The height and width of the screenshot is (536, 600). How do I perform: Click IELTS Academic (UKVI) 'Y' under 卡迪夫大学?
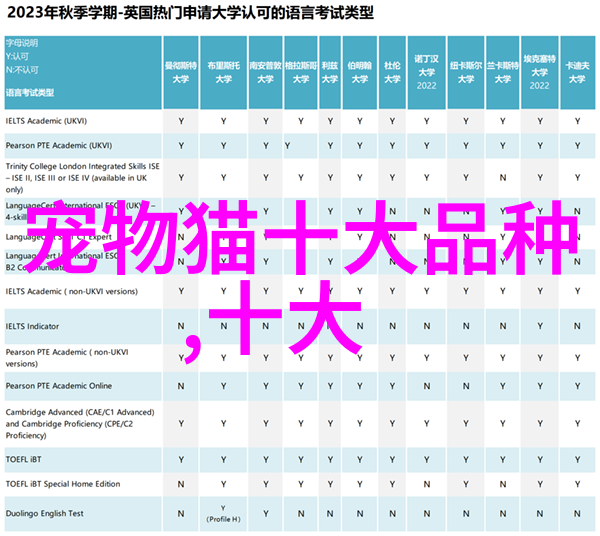[577, 121]
